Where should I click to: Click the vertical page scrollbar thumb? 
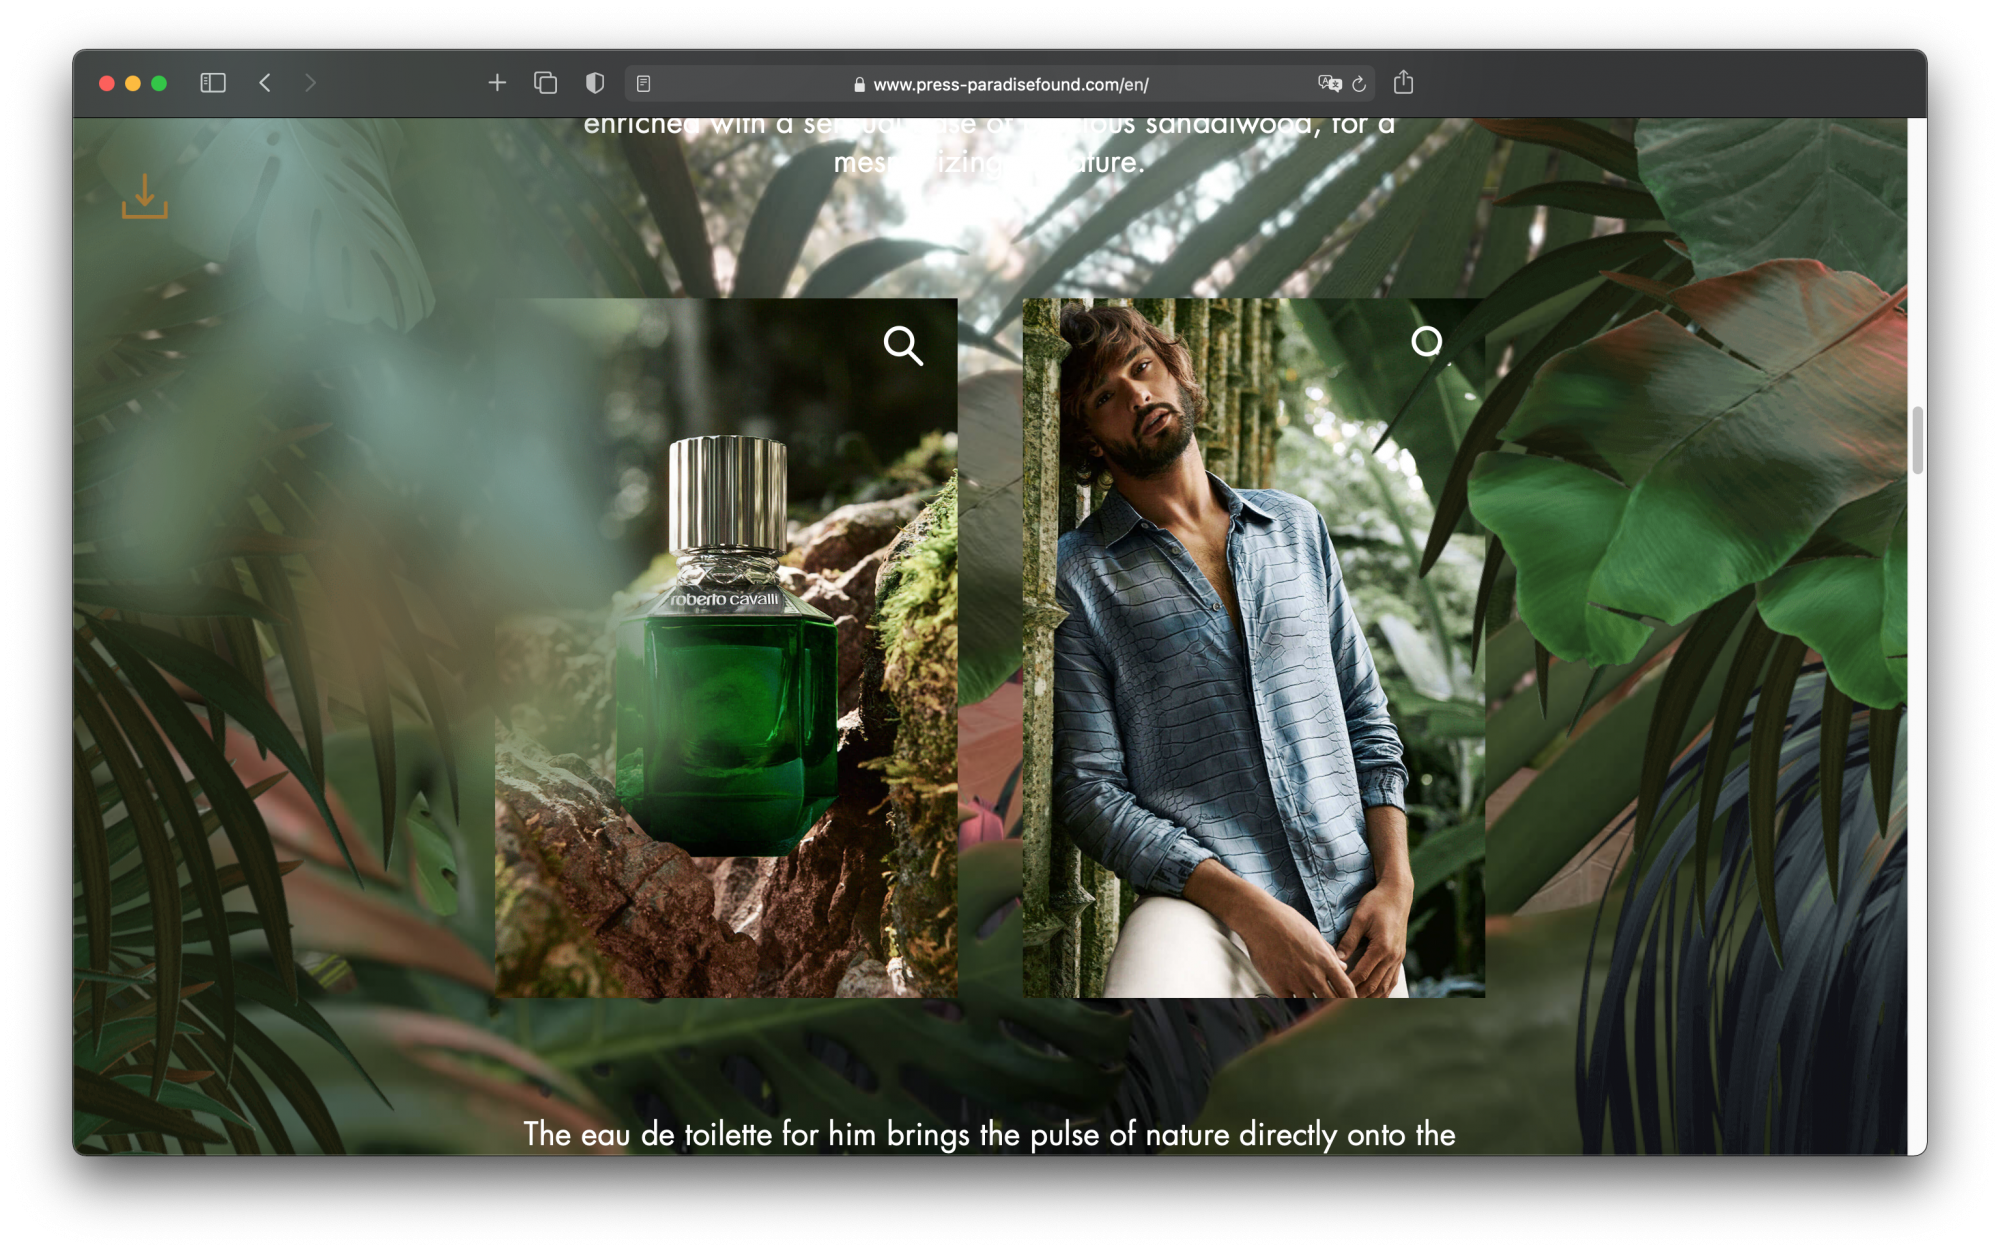(x=1917, y=440)
